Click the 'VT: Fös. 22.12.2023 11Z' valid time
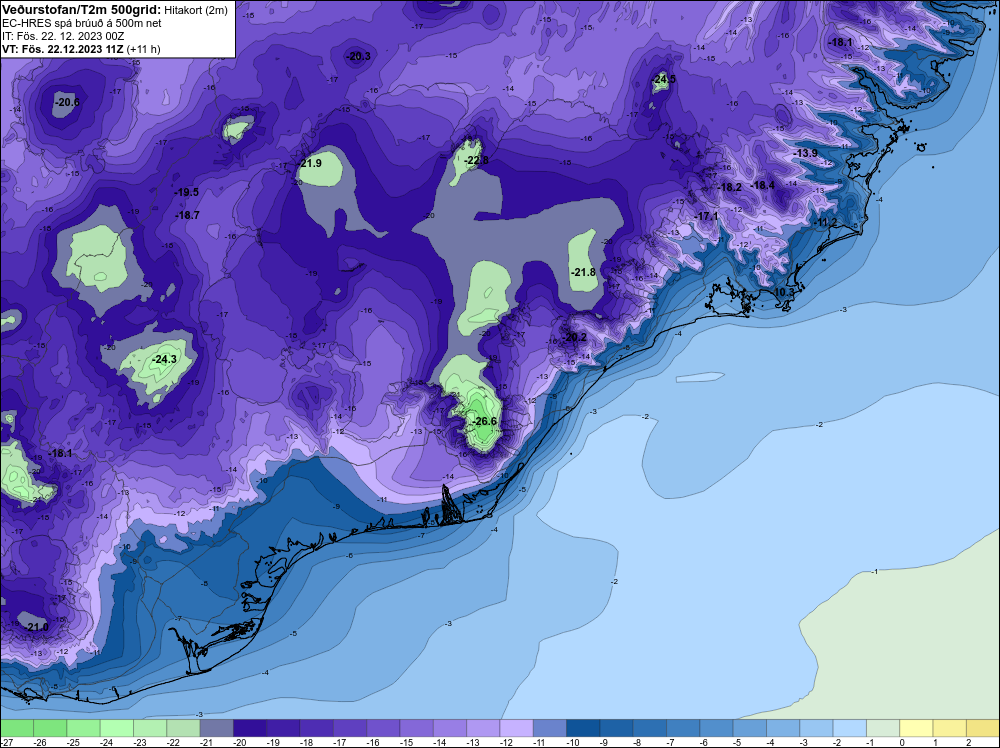This screenshot has width=1000, height=748. (x=63, y=49)
